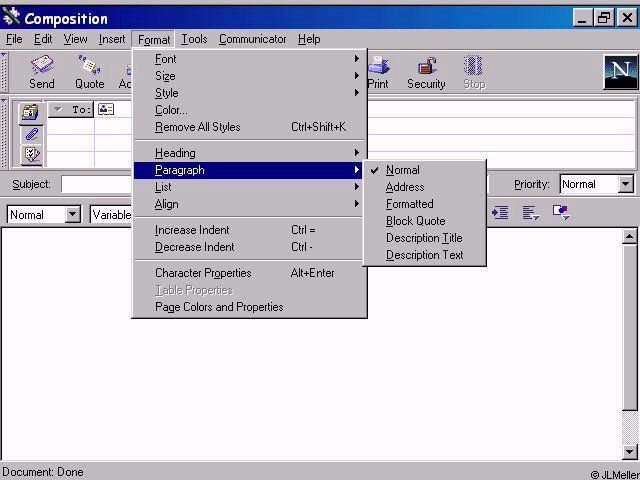
Task: Show the address list tab icon
Action: (x=31, y=112)
